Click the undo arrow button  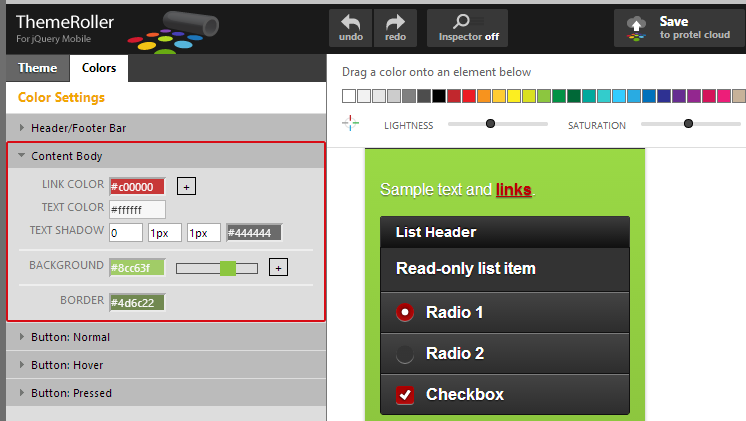pyautogui.click(x=351, y=28)
